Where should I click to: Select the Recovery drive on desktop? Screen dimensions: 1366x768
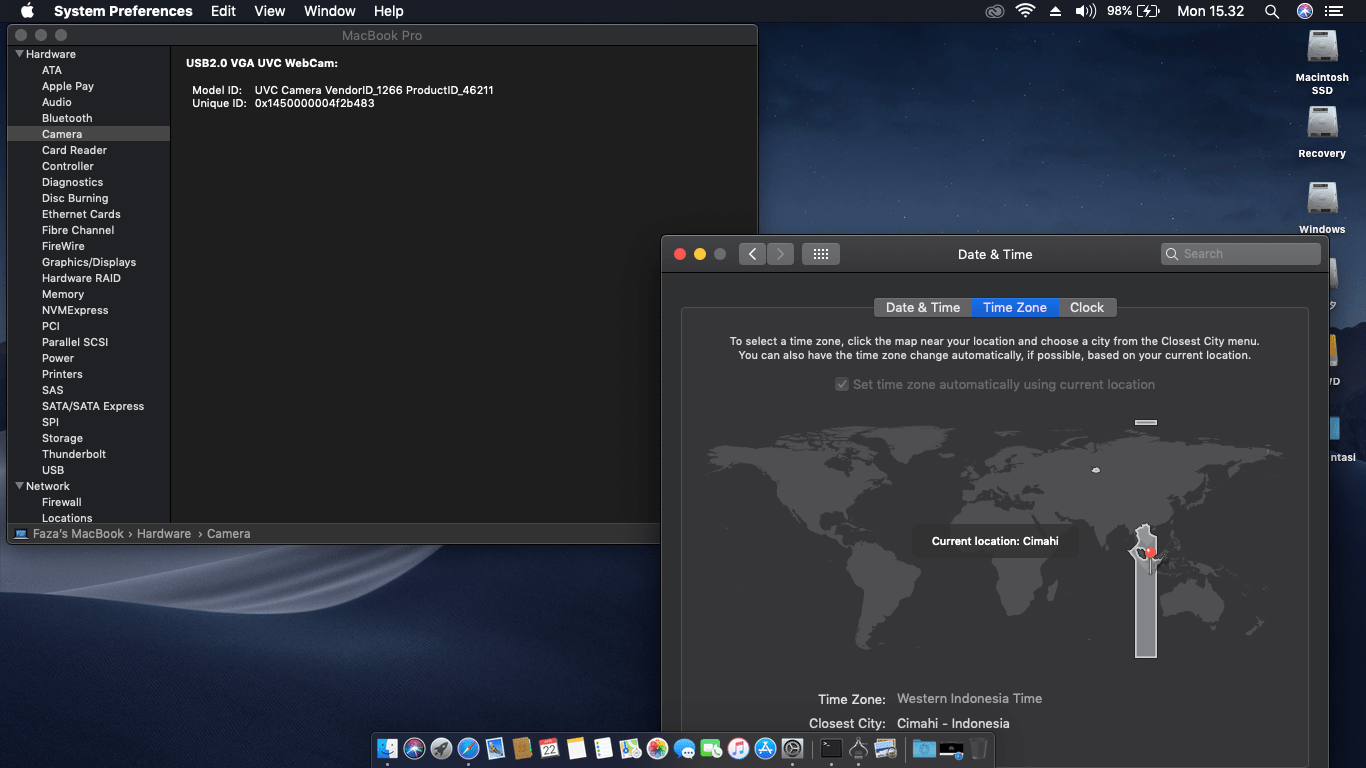(1322, 132)
